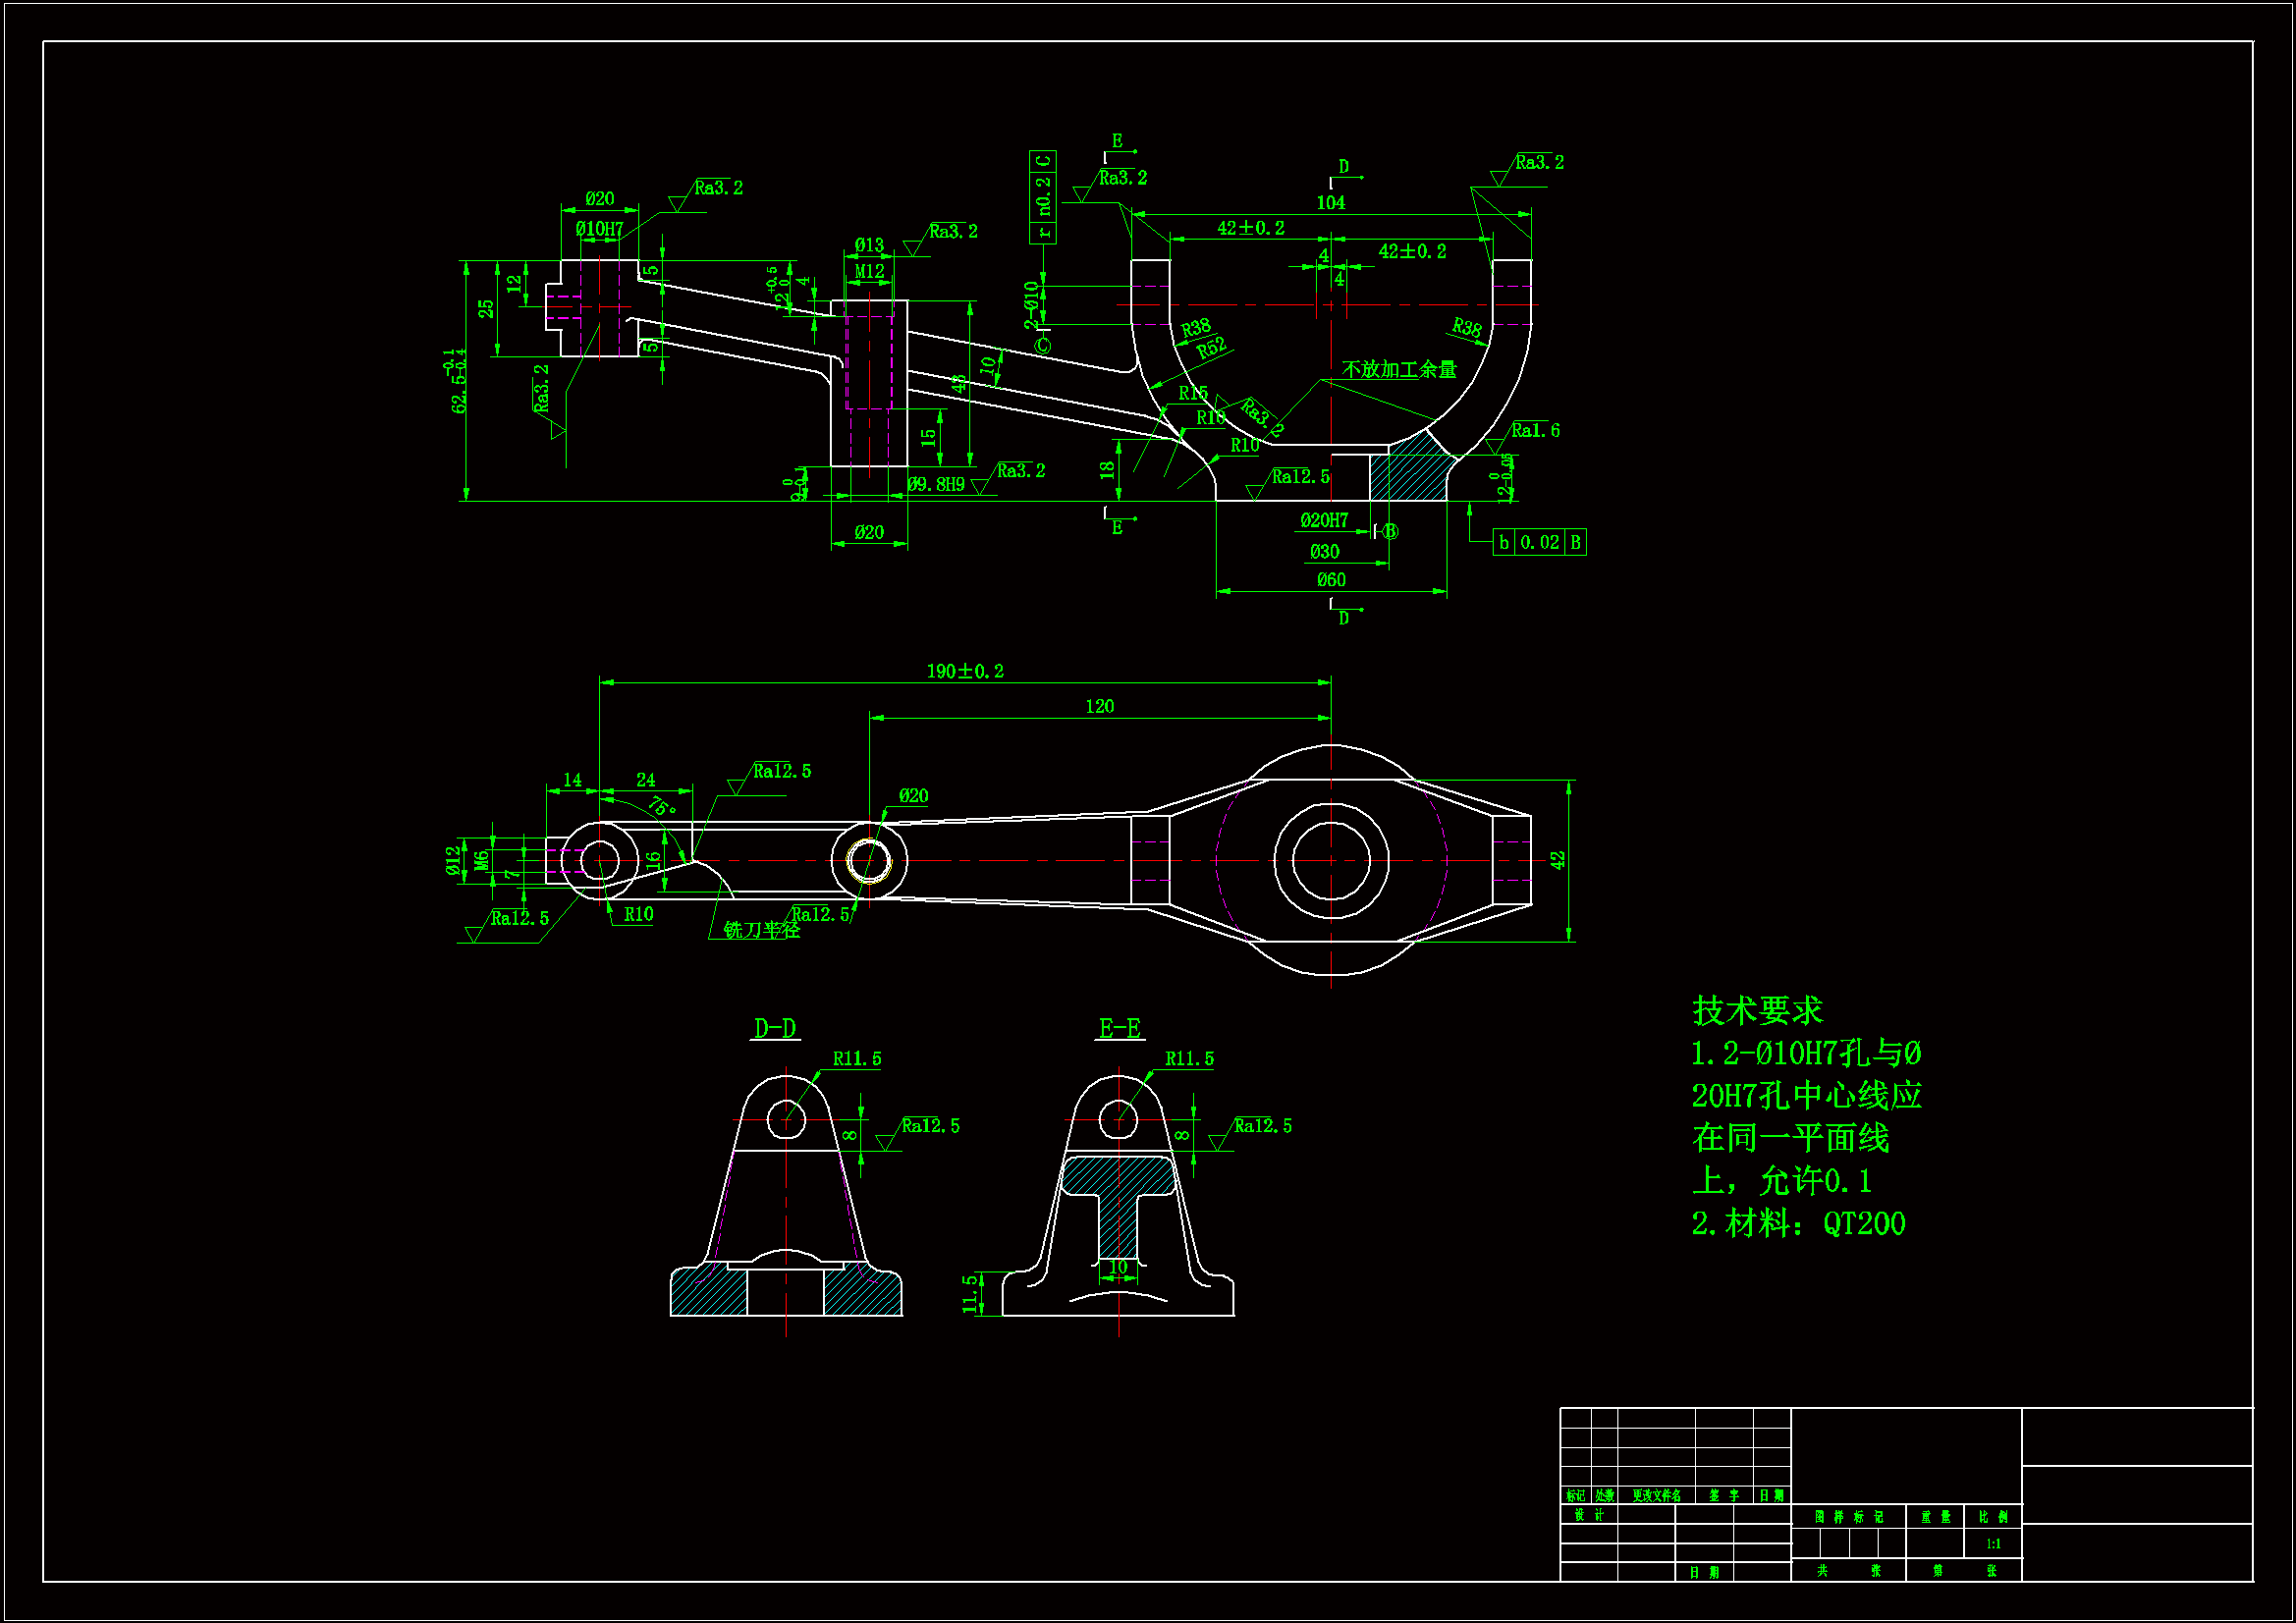Image resolution: width=2296 pixels, height=1623 pixels.
Task: Select the 120 dimension text
Action: (1099, 706)
